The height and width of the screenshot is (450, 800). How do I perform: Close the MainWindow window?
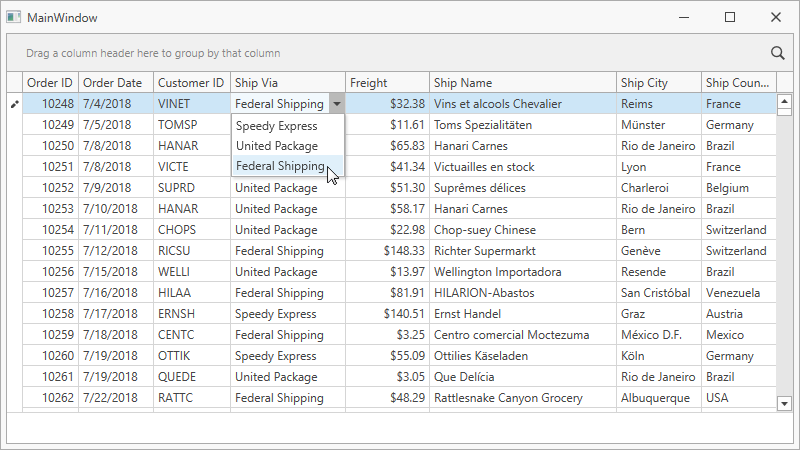point(776,17)
